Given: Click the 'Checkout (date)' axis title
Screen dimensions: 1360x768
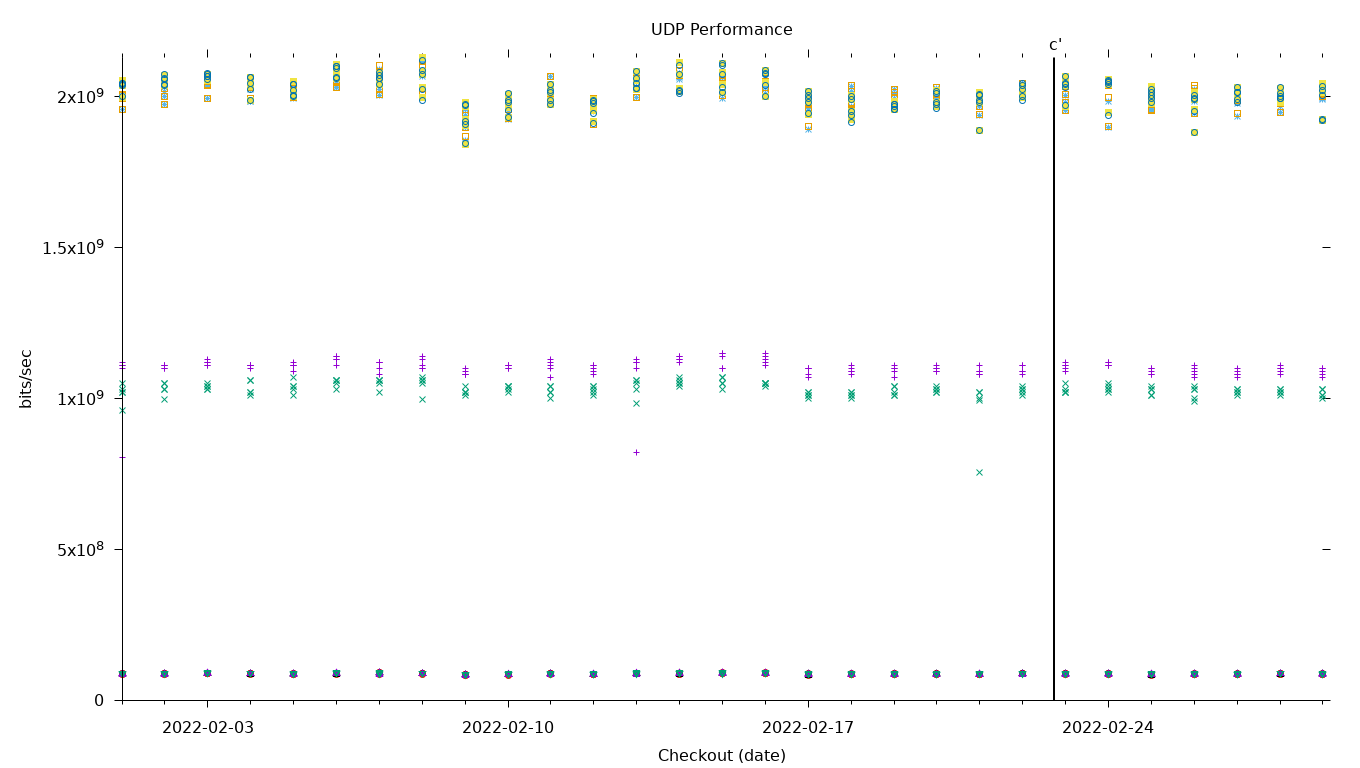Looking at the screenshot, I should coord(721,756).
